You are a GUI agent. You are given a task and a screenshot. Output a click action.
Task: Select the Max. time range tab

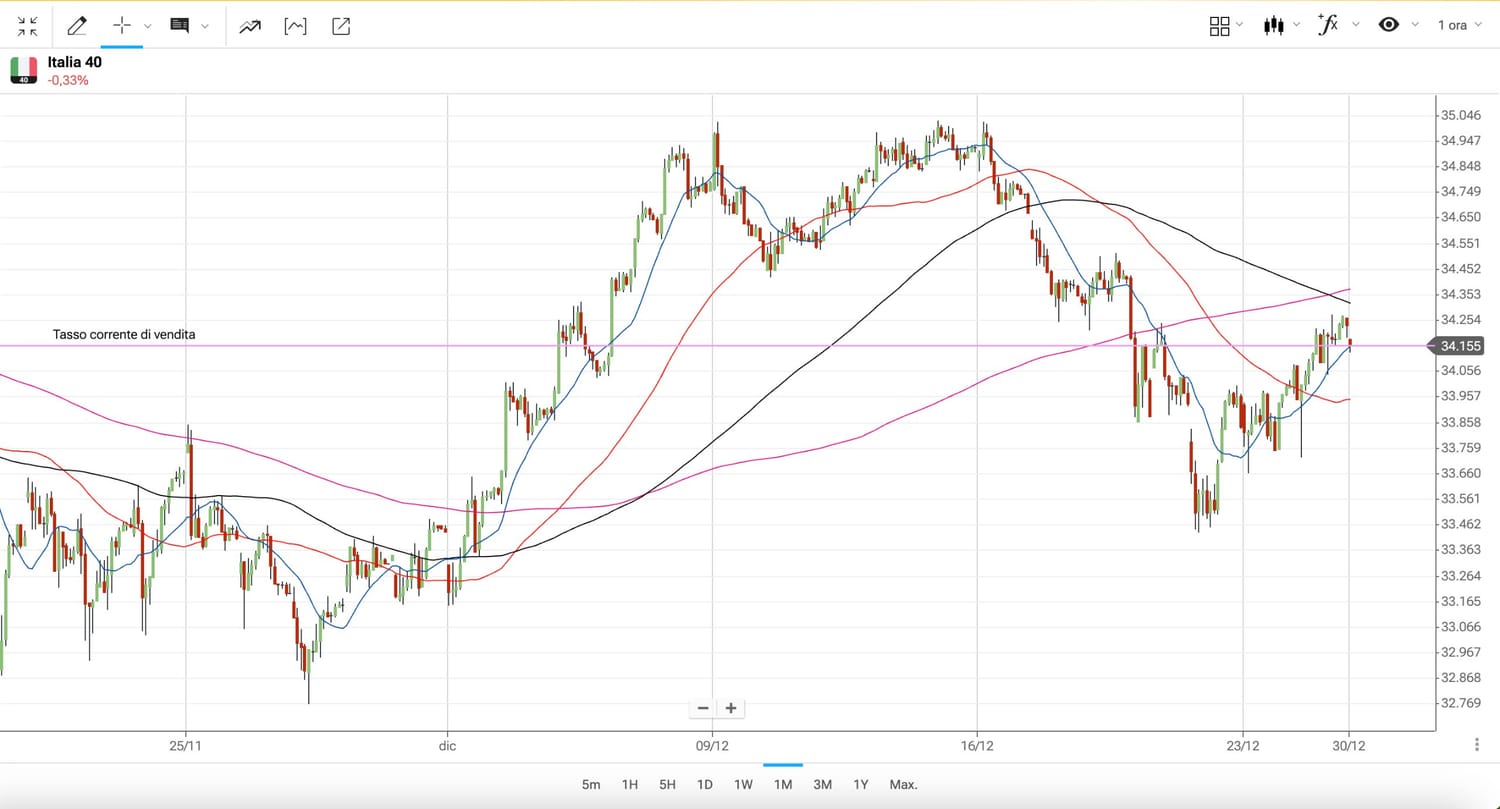click(903, 785)
